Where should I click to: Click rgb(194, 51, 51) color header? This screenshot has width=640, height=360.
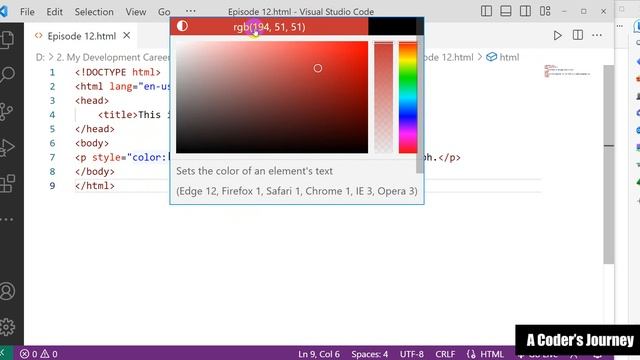(269, 27)
